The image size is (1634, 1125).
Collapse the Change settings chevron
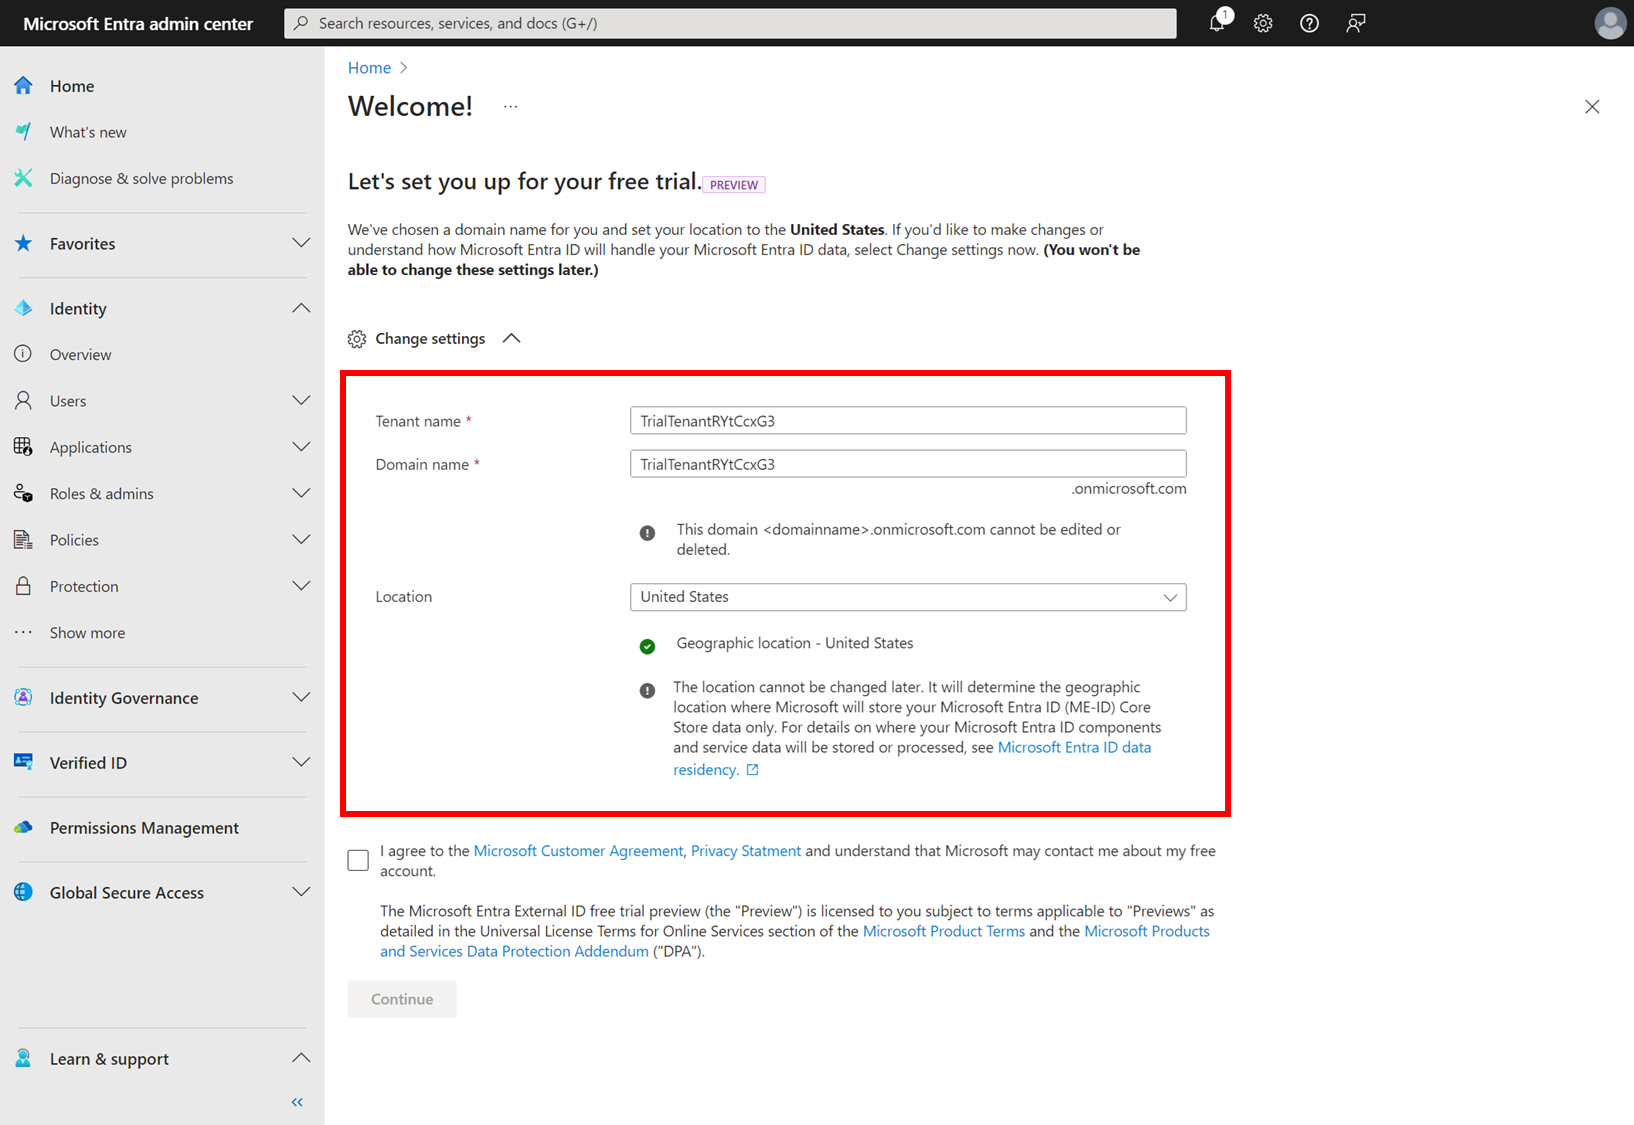coord(511,338)
